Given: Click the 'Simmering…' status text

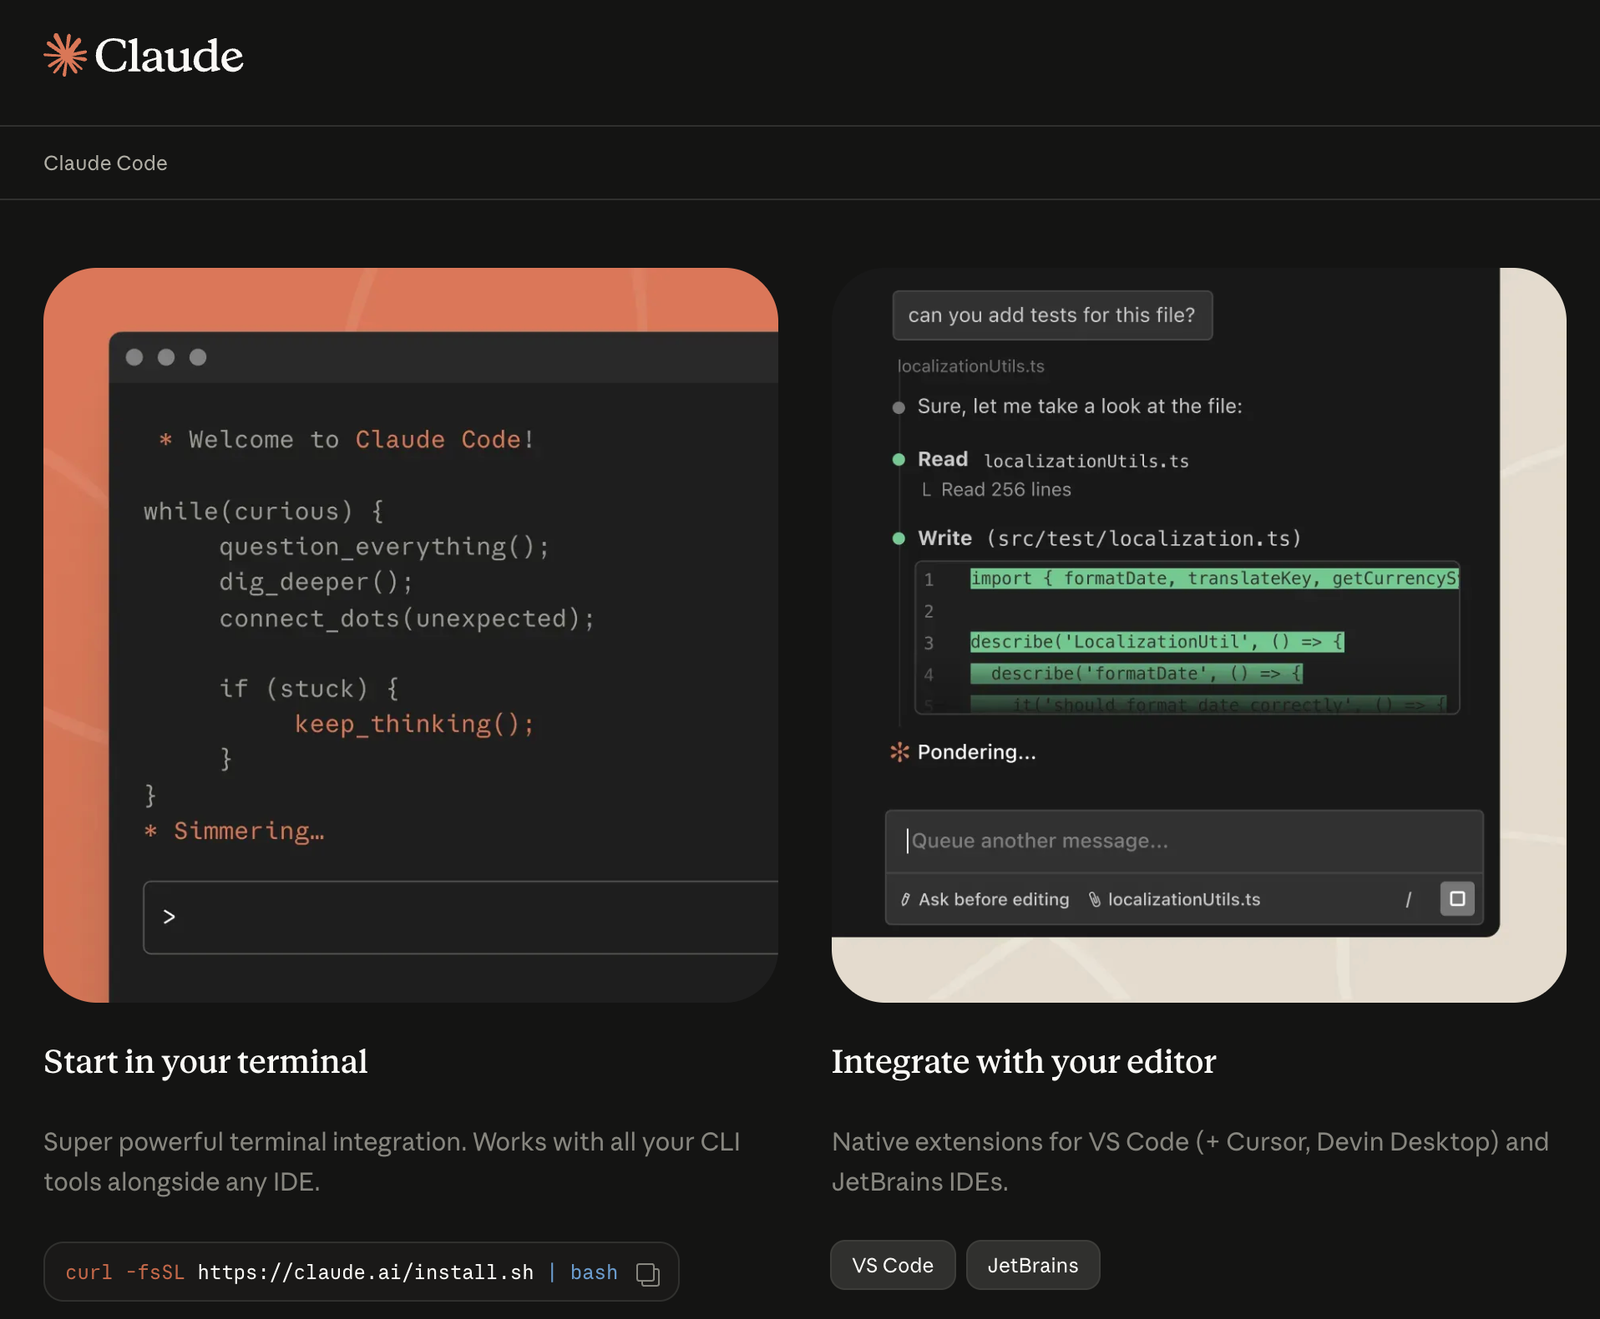Looking at the screenshot, I should point(249,831).
